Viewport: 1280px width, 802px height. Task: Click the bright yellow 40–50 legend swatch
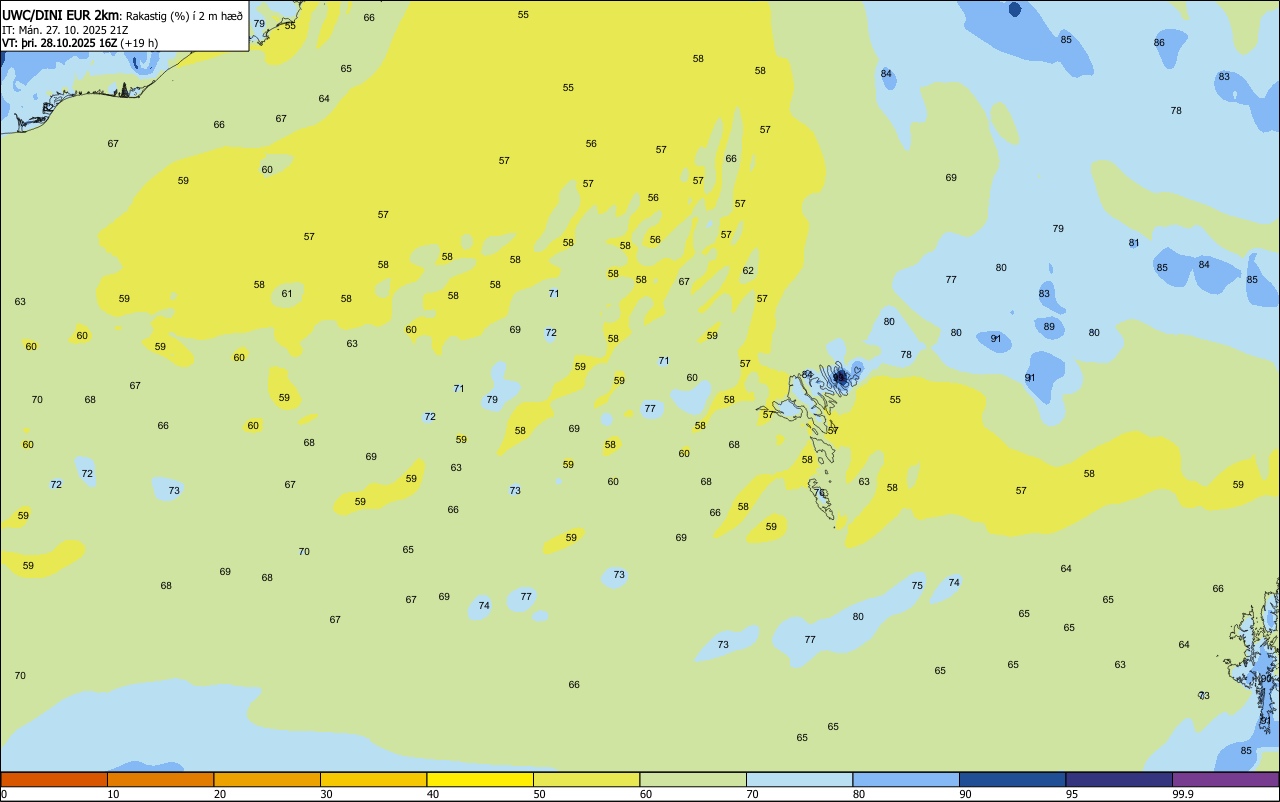(x=480, y=779)
